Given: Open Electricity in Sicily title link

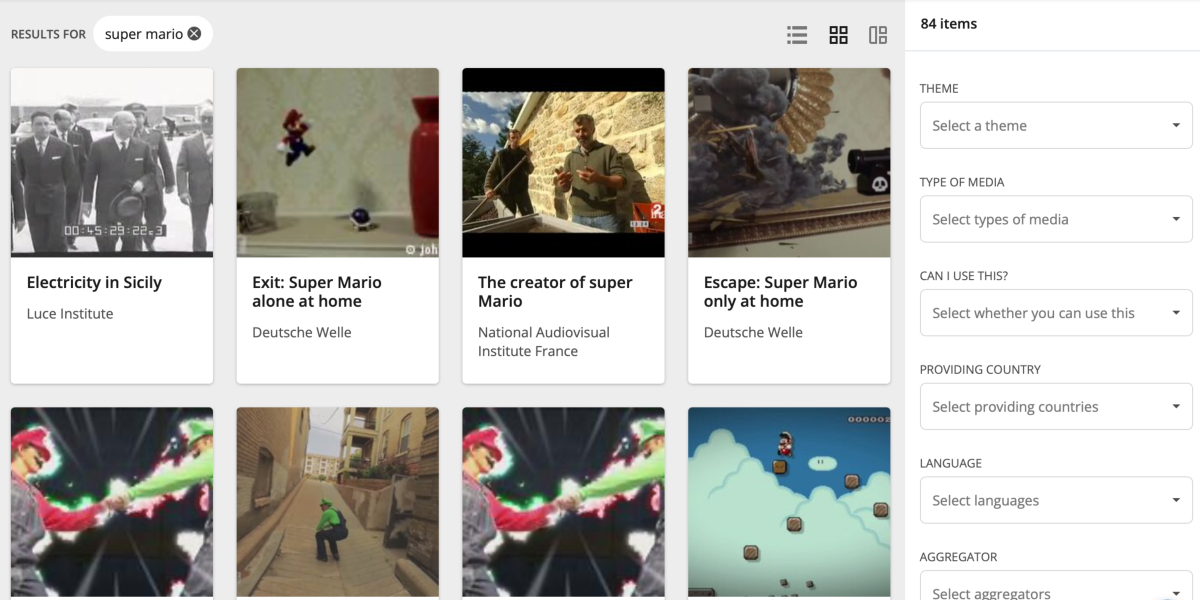Looking at the screenshot, I should [x=94, y=283].
